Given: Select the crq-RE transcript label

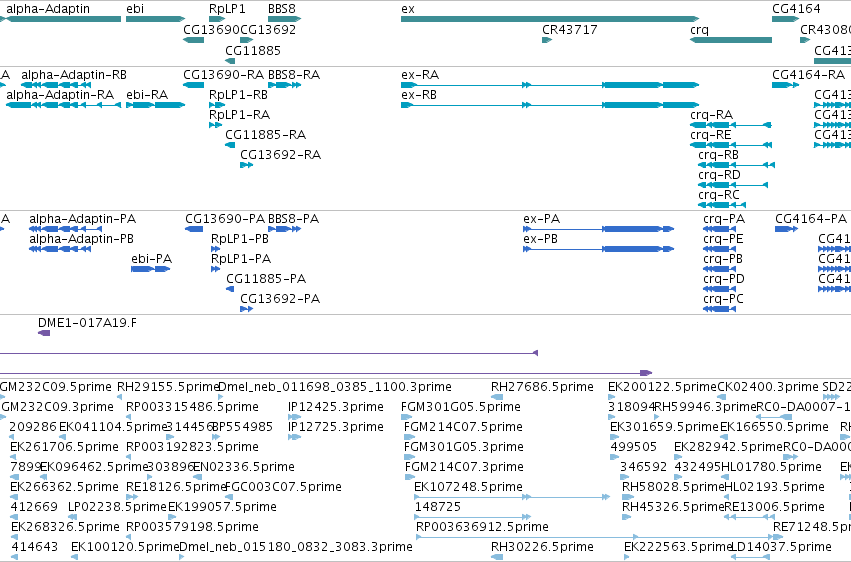Looking at the screenshot, I should (x=710, y=135).
